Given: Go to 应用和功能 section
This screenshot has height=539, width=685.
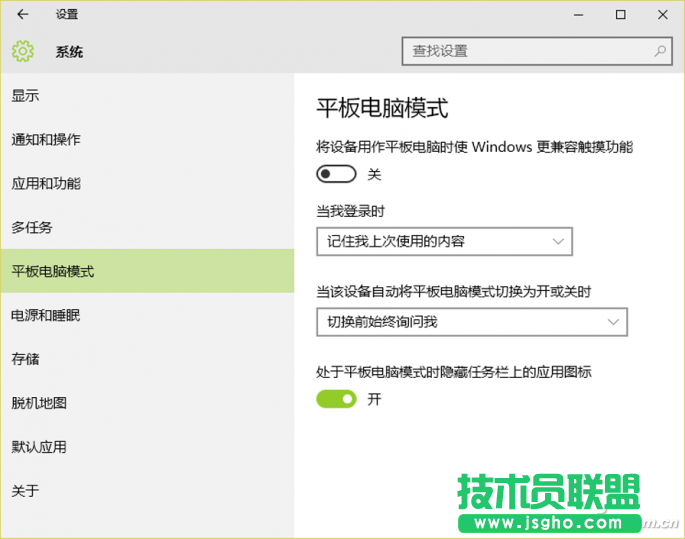Looking at the screenshot, I should click(46, 184).
